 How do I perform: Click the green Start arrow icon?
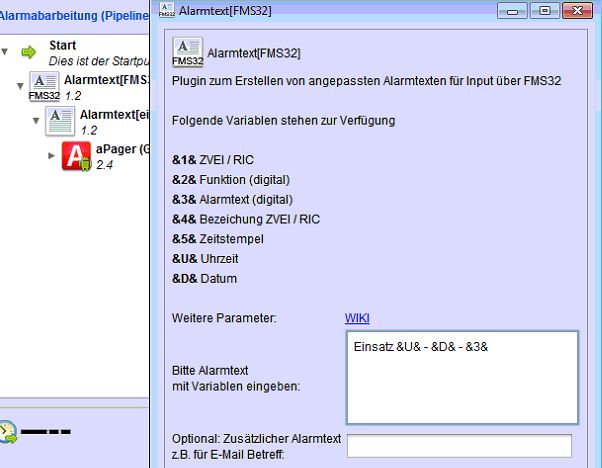pos(29,52)
